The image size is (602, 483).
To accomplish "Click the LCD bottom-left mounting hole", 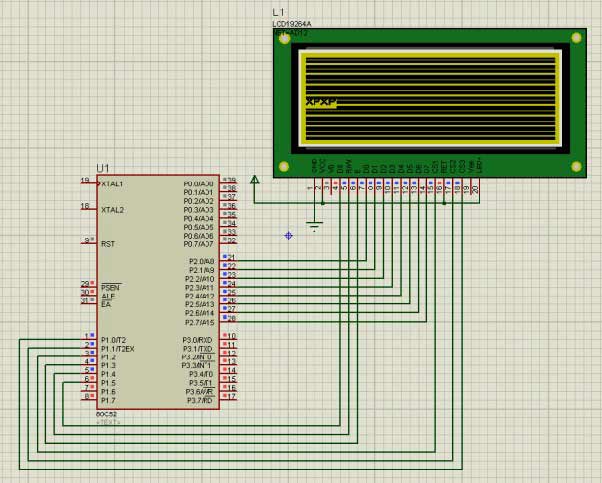I will pos(283,166).
